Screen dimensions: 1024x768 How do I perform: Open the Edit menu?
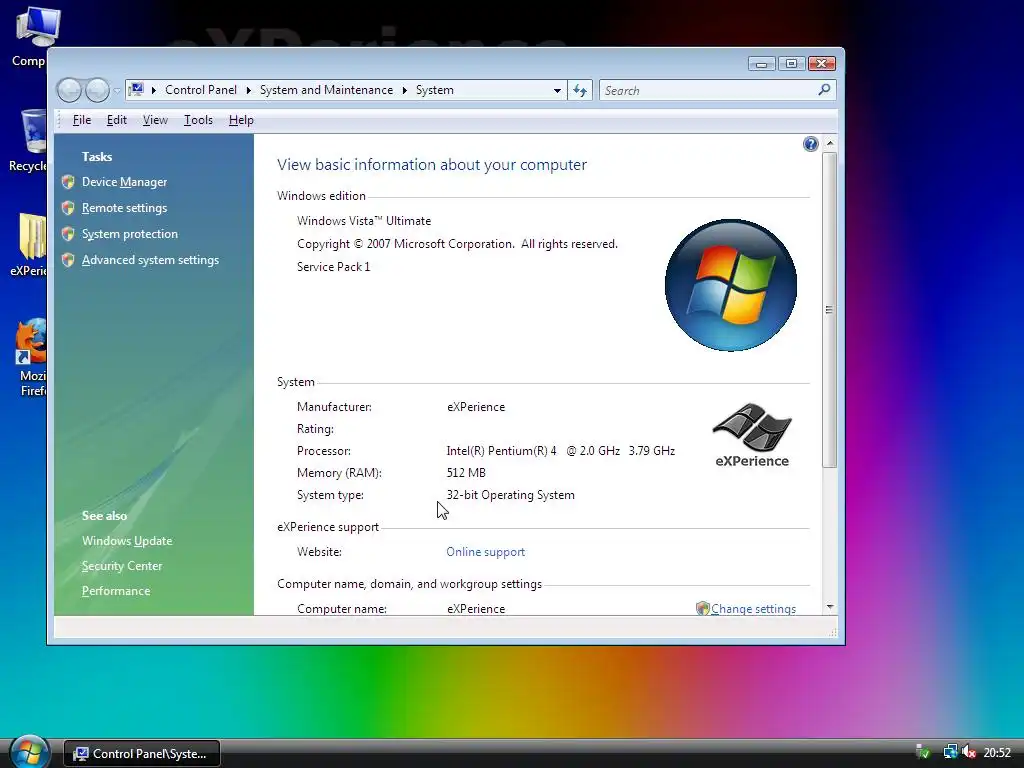tap(117, 120)
